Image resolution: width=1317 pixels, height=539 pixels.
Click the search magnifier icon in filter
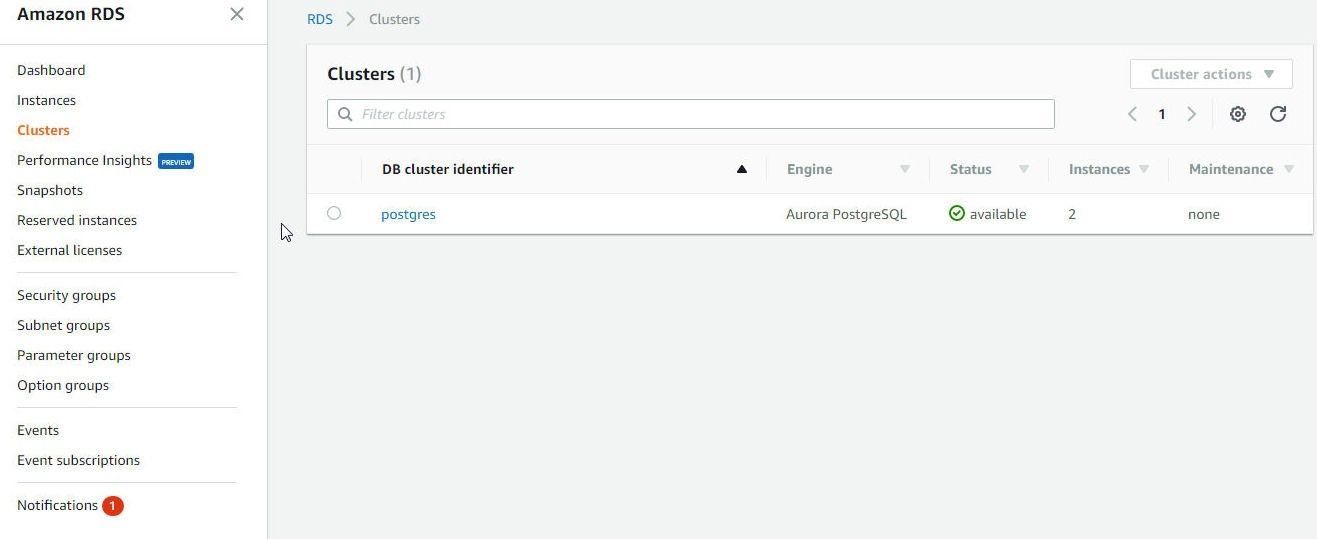[x=345, y=114]
